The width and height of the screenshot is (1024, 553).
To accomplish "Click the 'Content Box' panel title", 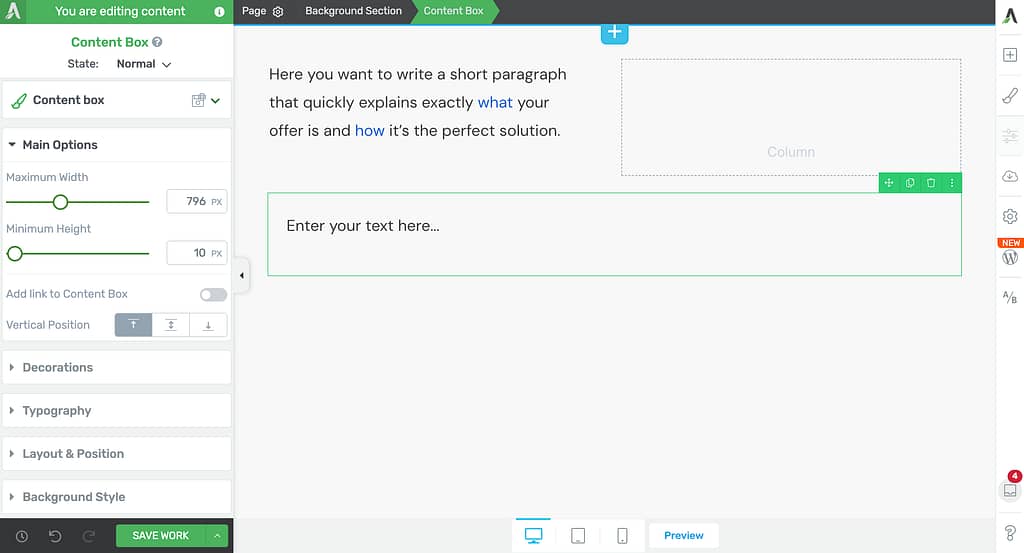I will (110, 42).
